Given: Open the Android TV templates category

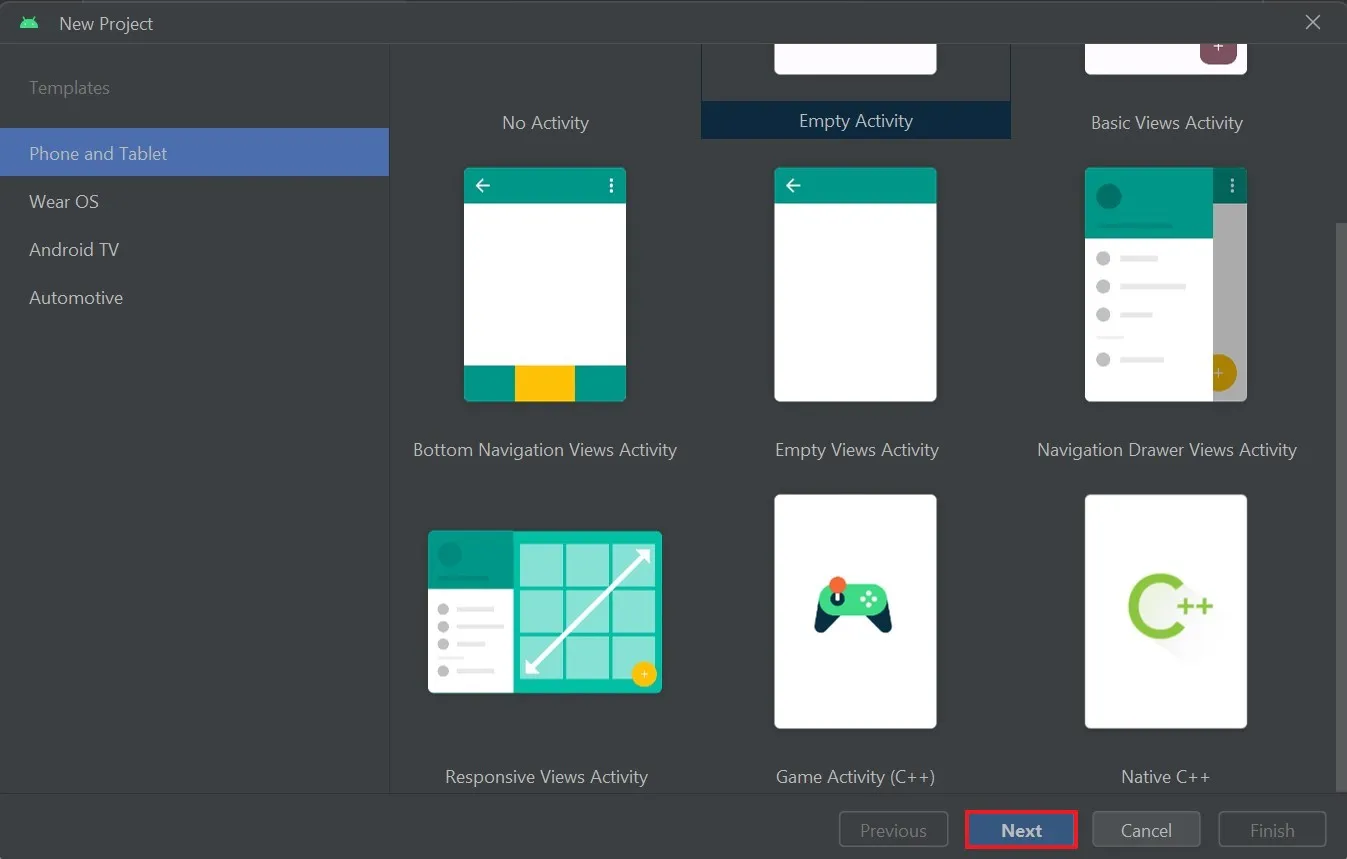Looking at the screenshot, I should coord(73,249).
